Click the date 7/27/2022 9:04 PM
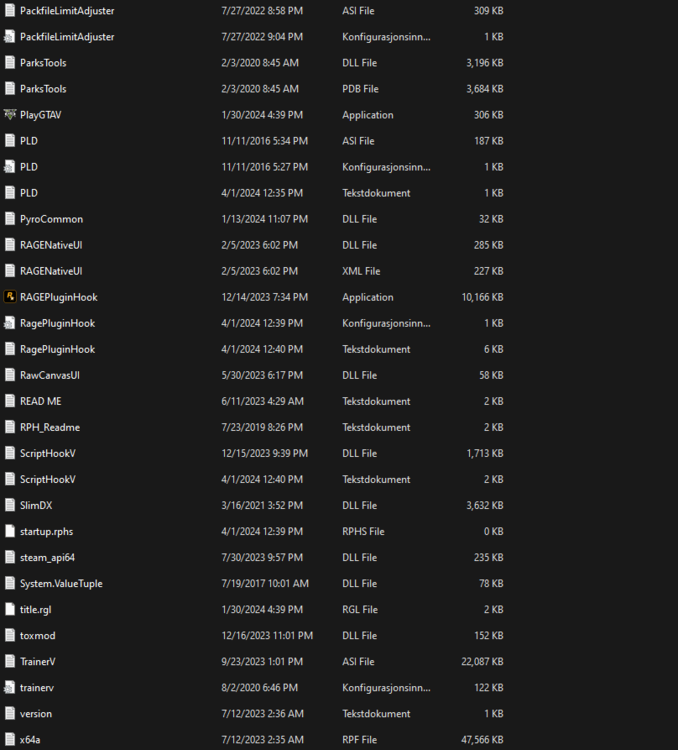 pos(262,37)
